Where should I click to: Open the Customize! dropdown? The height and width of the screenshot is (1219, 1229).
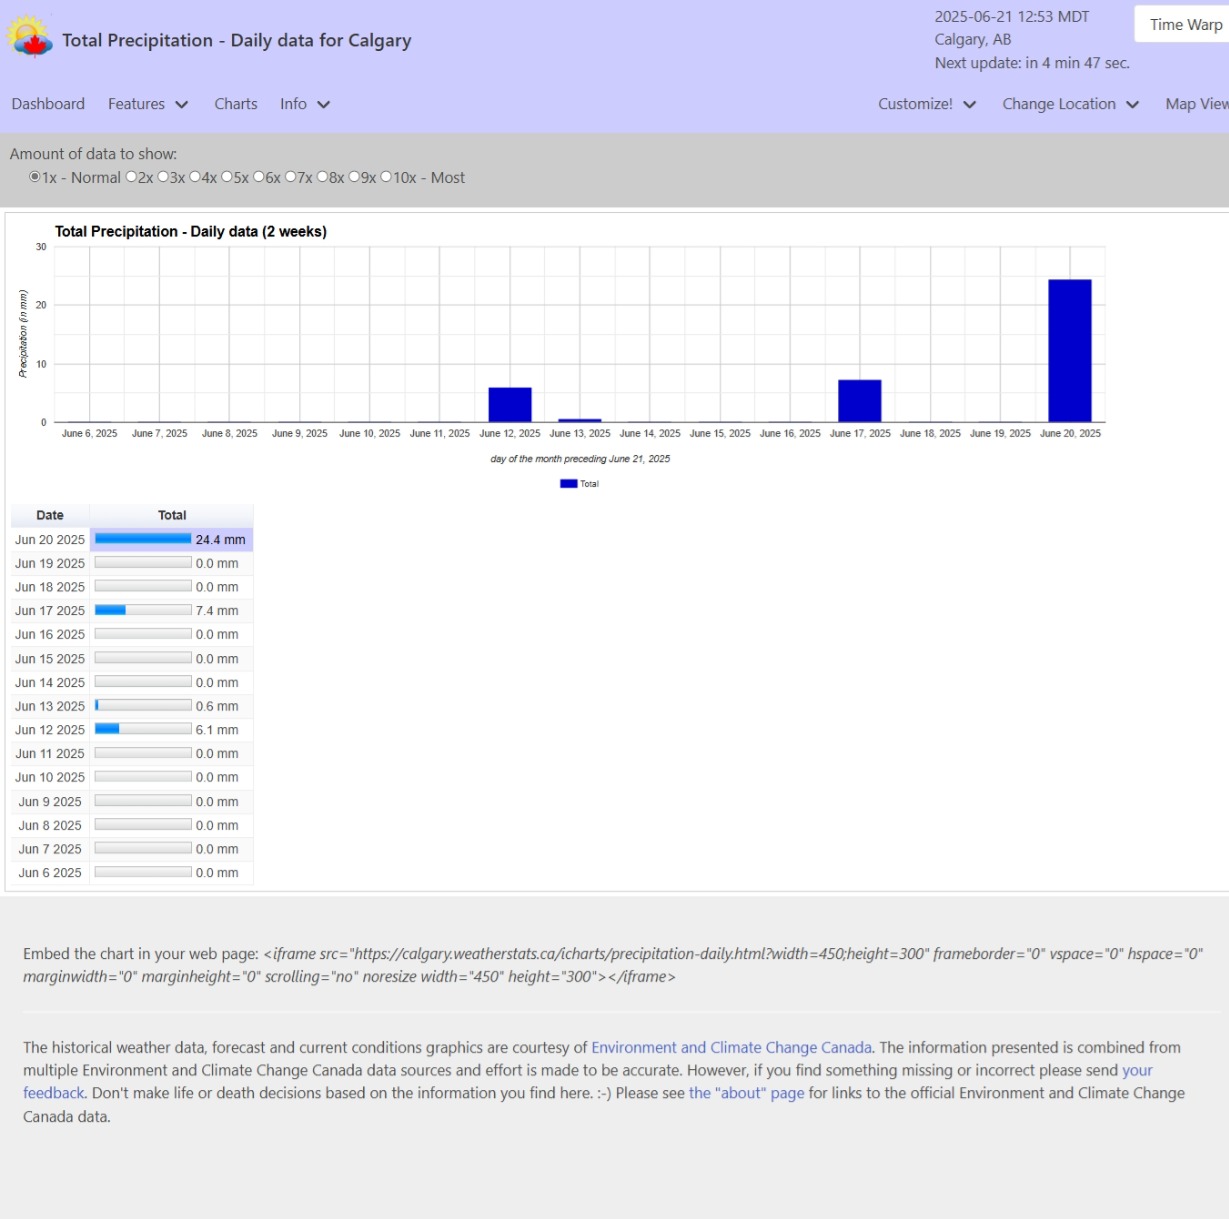(x=927, y=104)
